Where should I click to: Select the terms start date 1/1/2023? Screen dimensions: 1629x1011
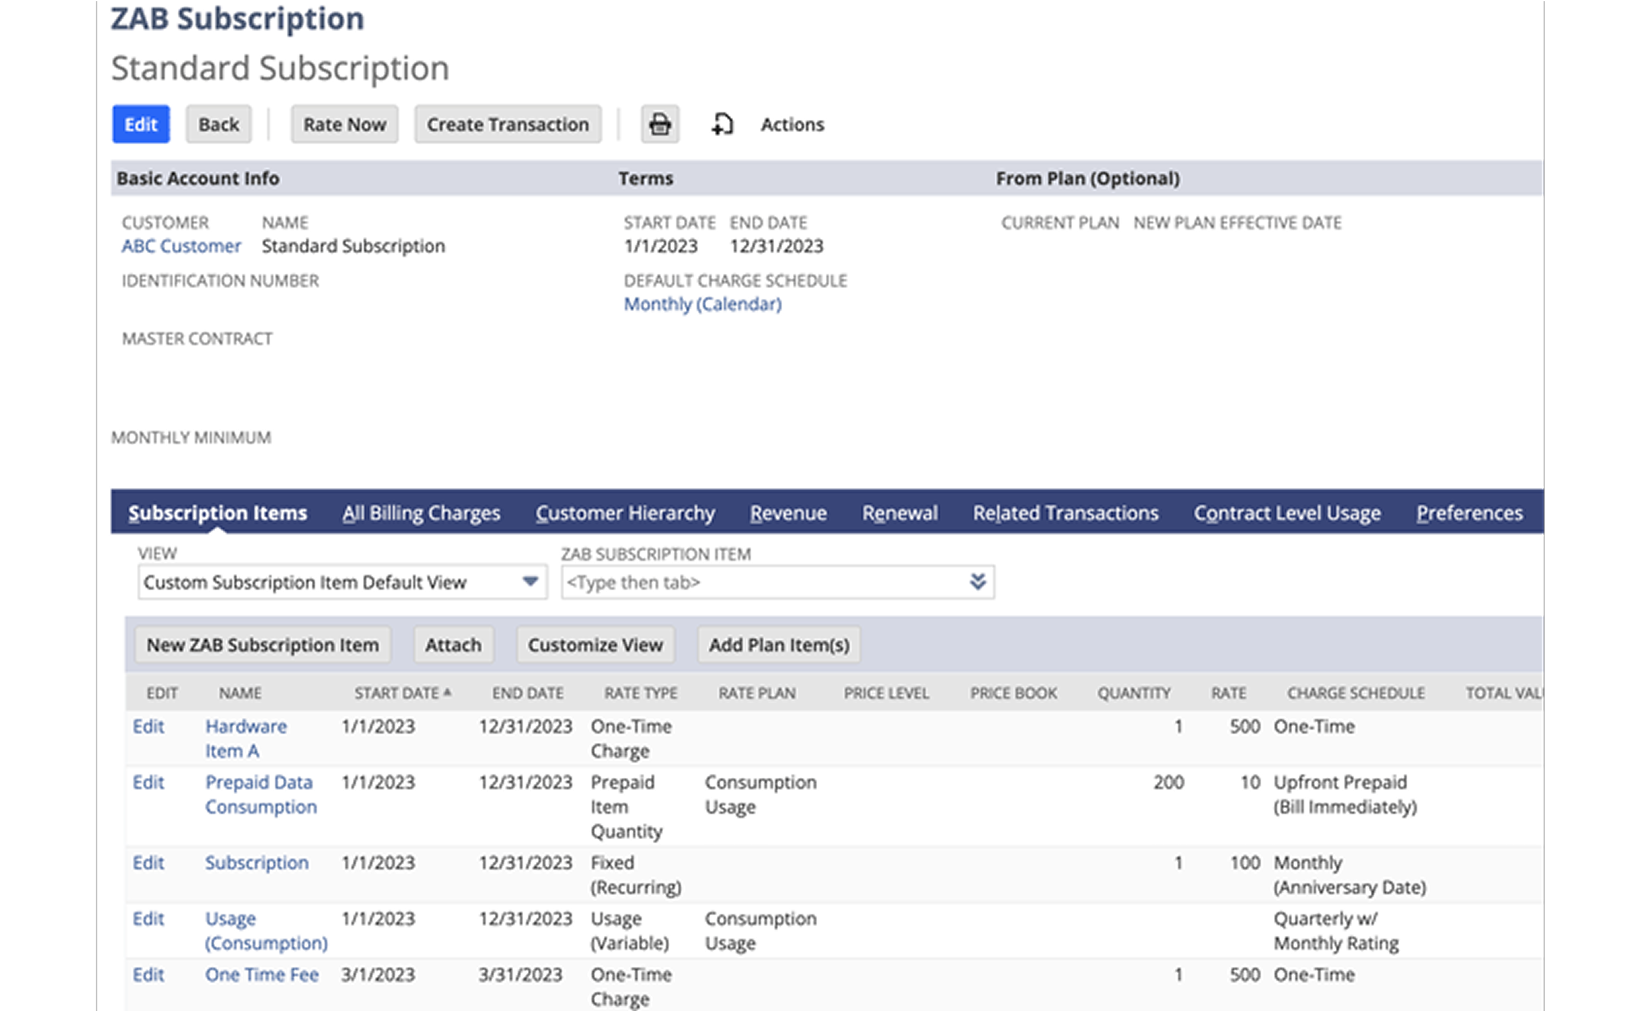tap(661, 246)
